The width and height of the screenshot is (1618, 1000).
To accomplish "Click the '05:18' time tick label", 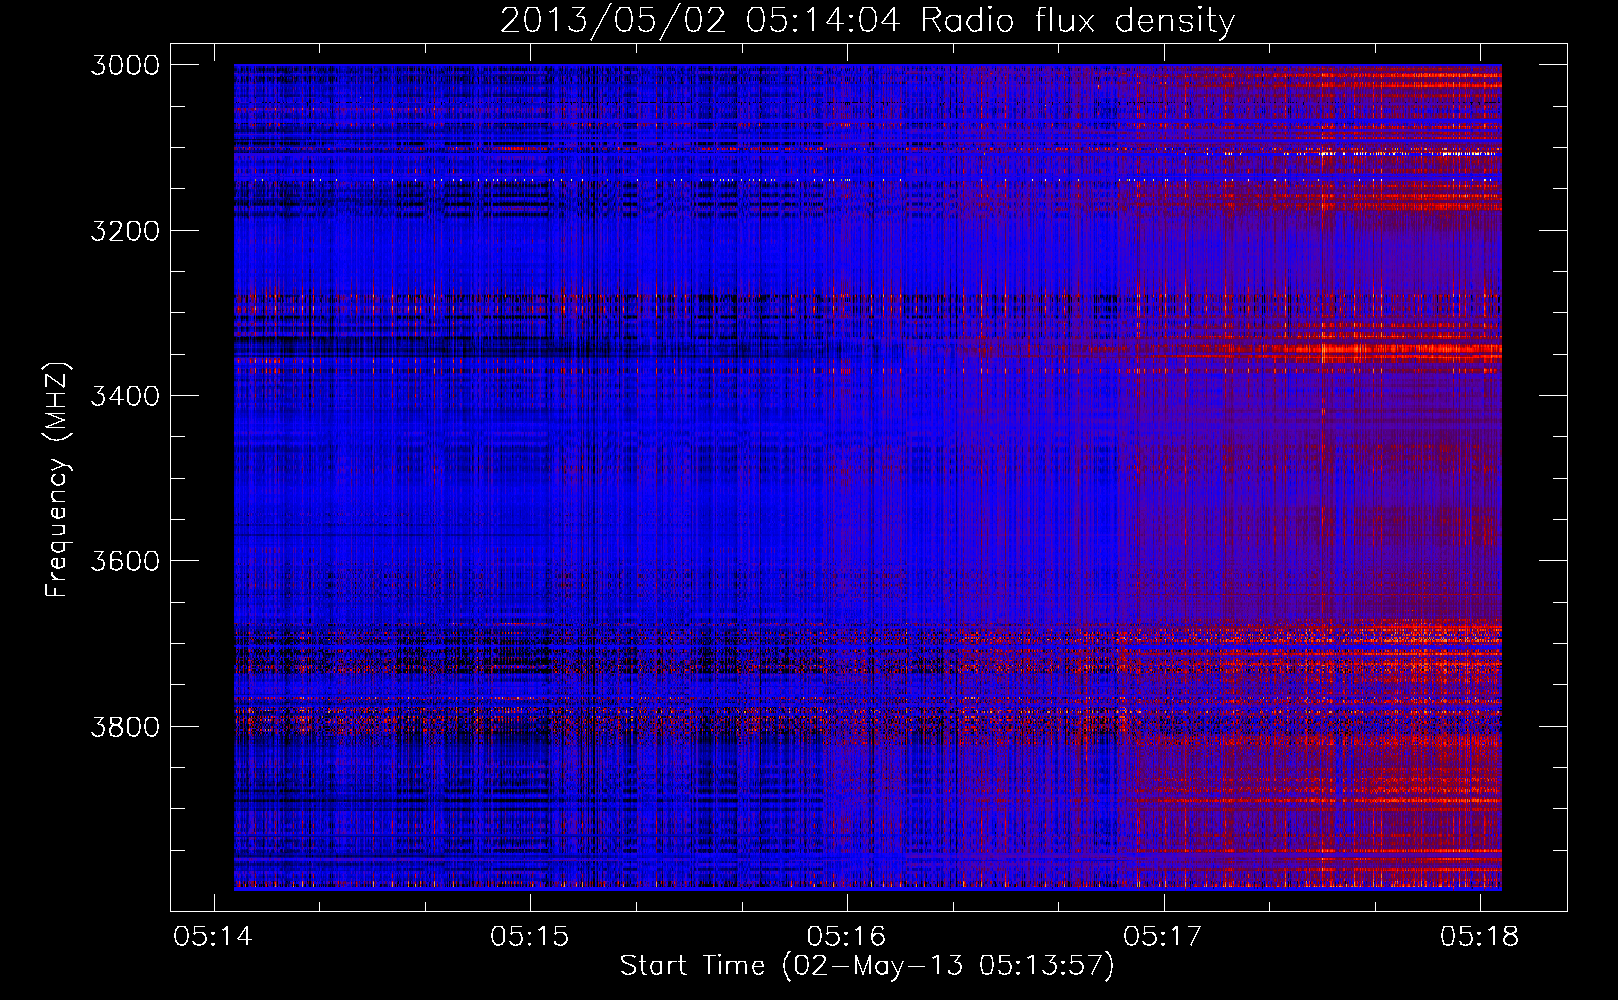I will click(x=1479, y=936).
